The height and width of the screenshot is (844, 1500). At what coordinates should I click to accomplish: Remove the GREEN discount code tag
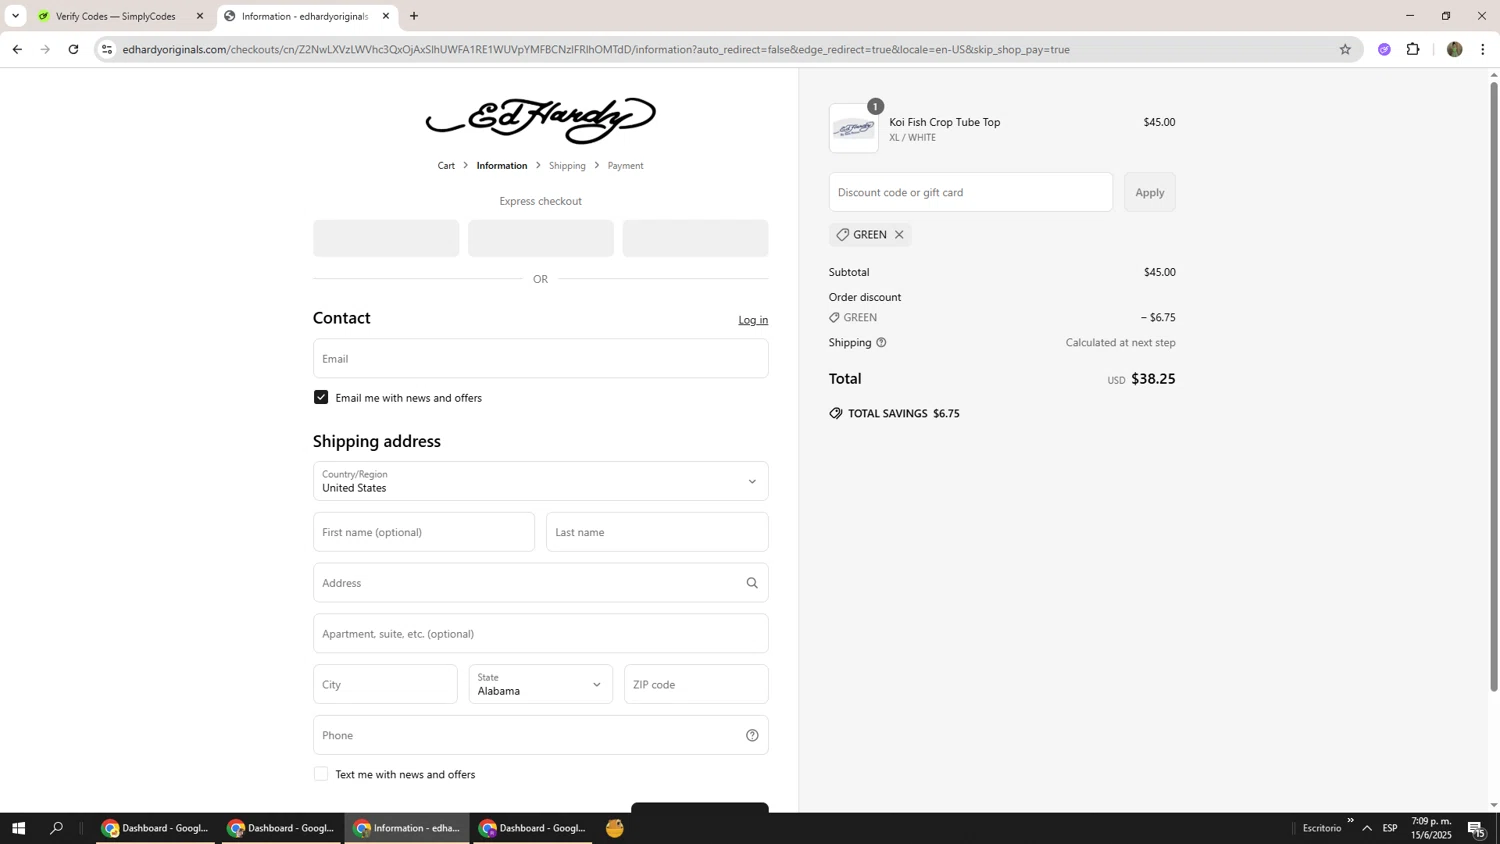point(899,235)
